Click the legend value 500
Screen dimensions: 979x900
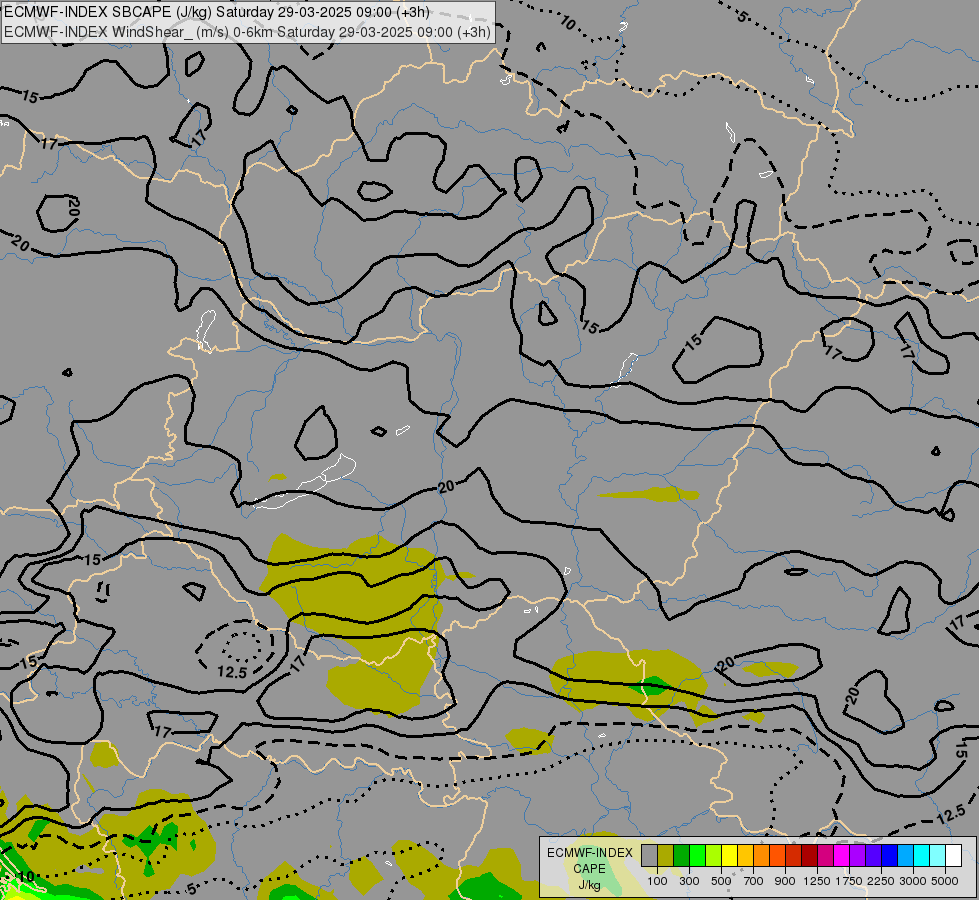pyautogui.click(x=721, y=881)
